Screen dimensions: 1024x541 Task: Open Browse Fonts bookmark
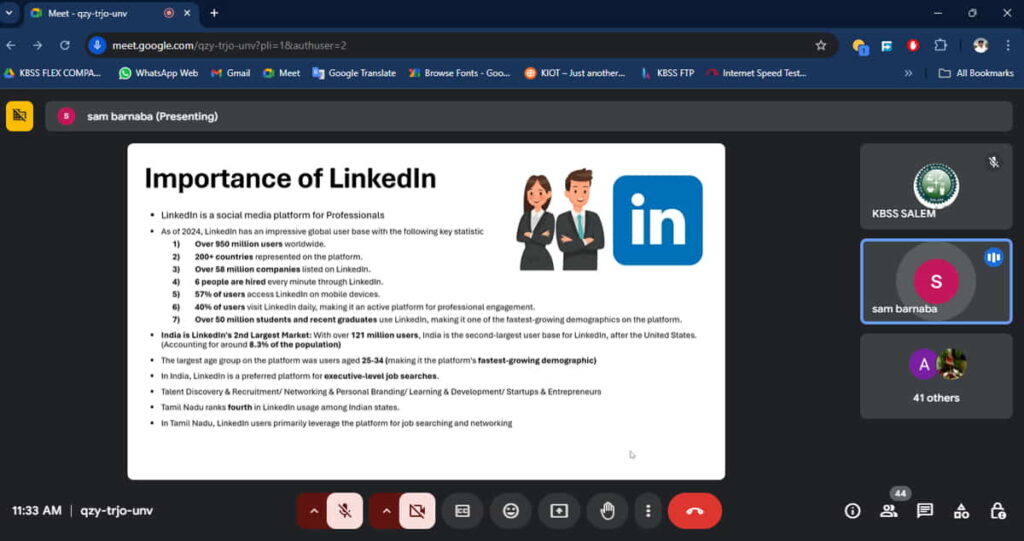pyautogui.click(x=460, y=73)
